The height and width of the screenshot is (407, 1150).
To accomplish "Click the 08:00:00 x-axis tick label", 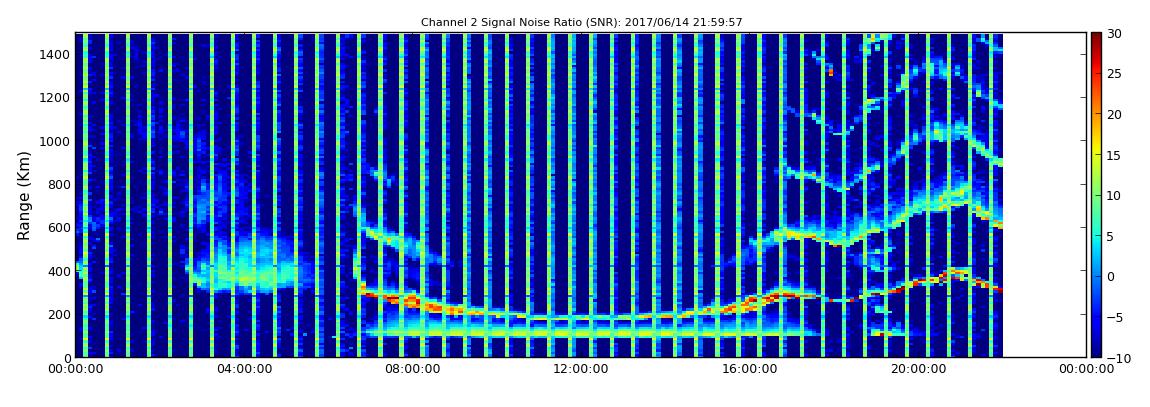I will point(413,370).
